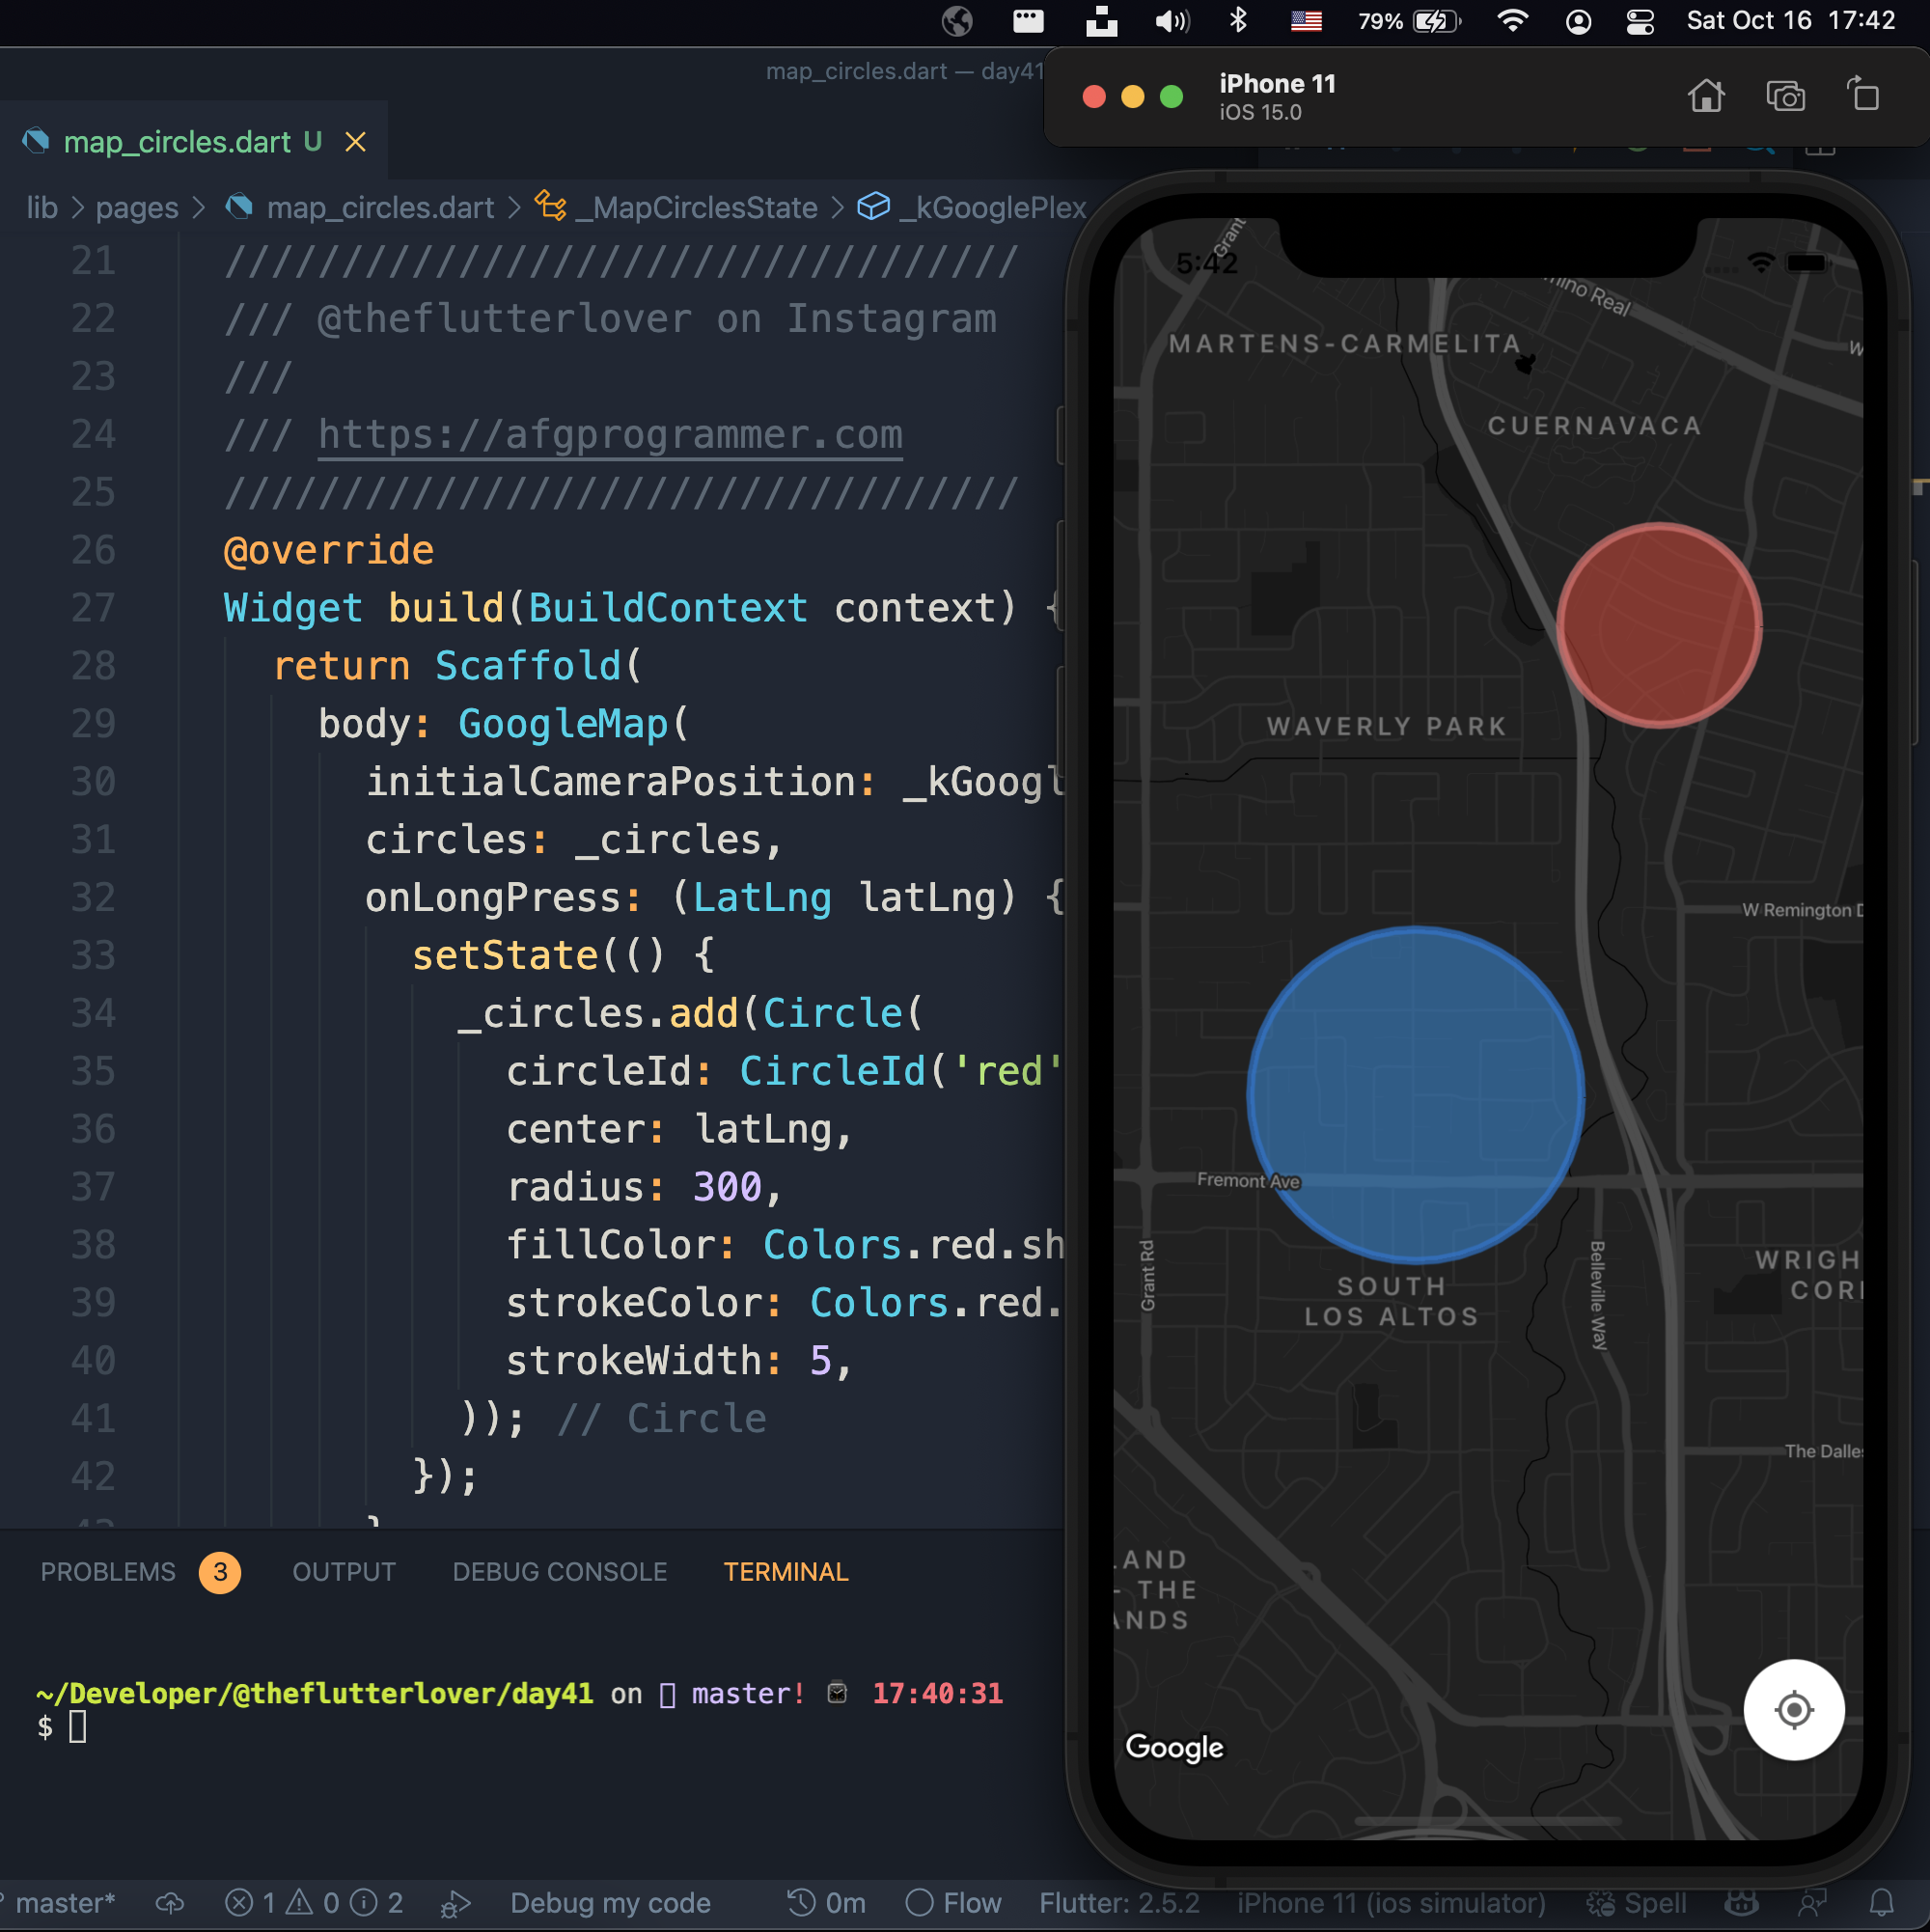Tap the blue circle on the map

(1414, 1094)
